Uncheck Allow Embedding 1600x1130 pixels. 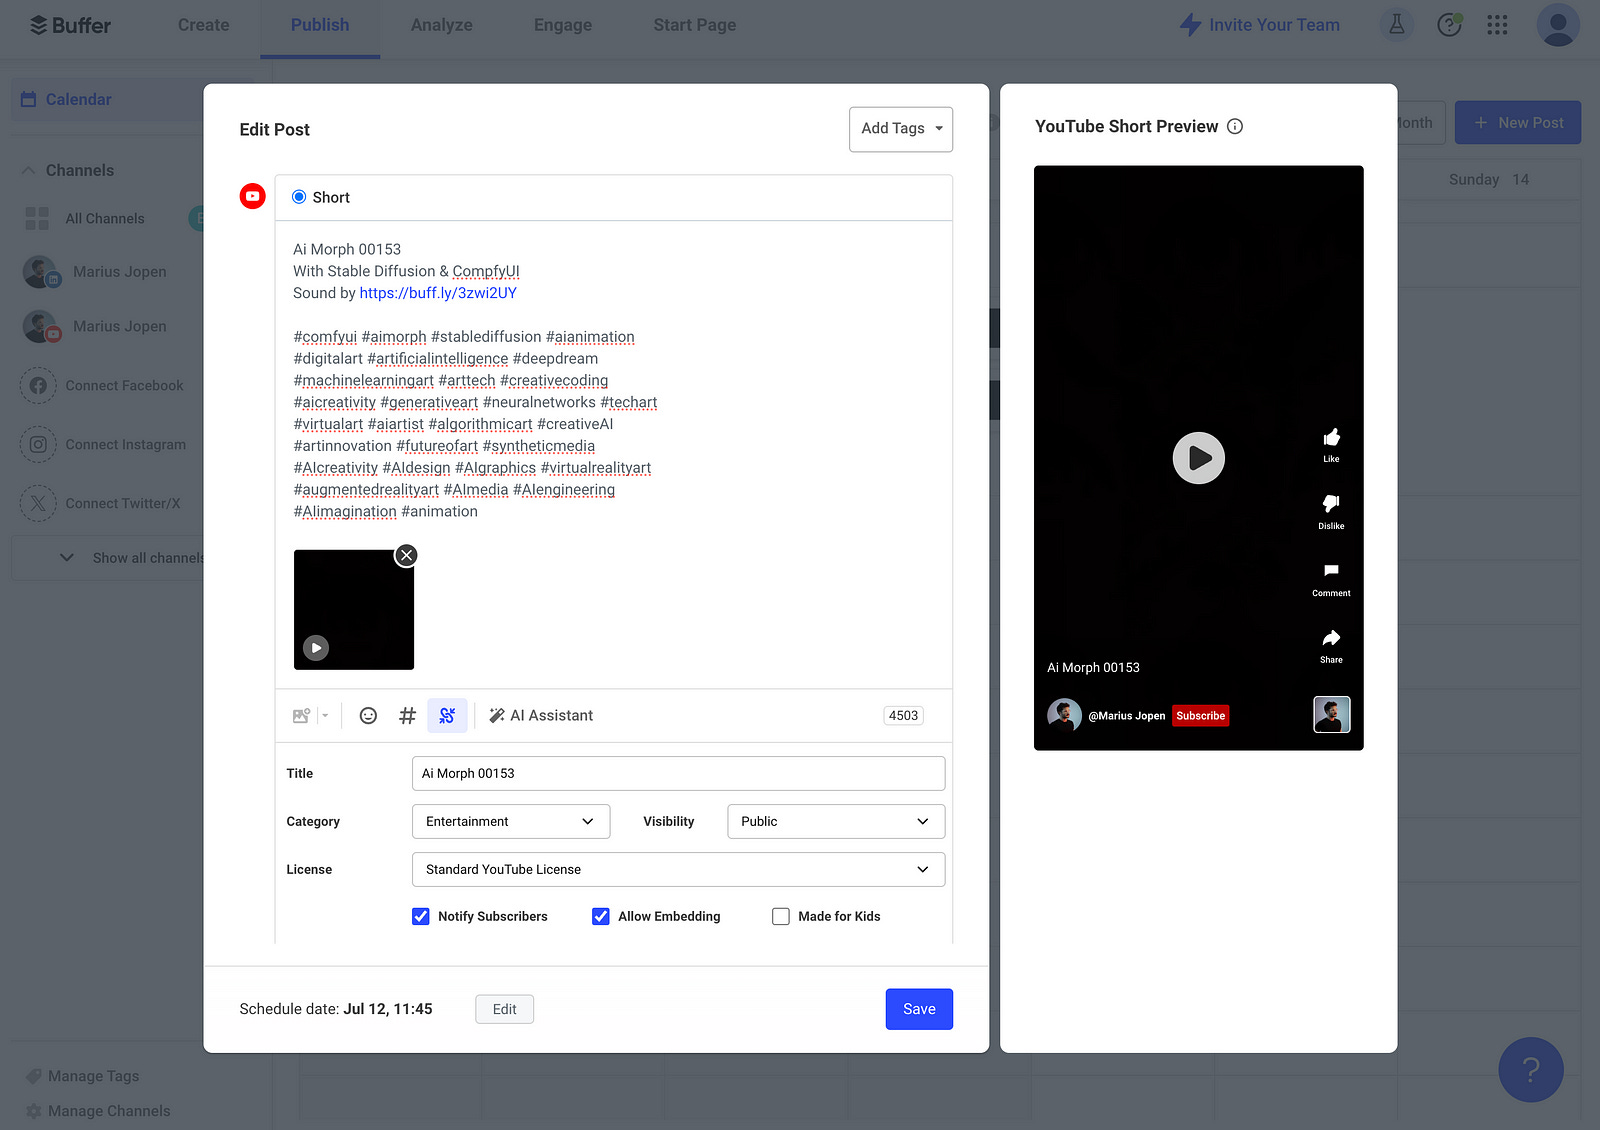(601, 917)
